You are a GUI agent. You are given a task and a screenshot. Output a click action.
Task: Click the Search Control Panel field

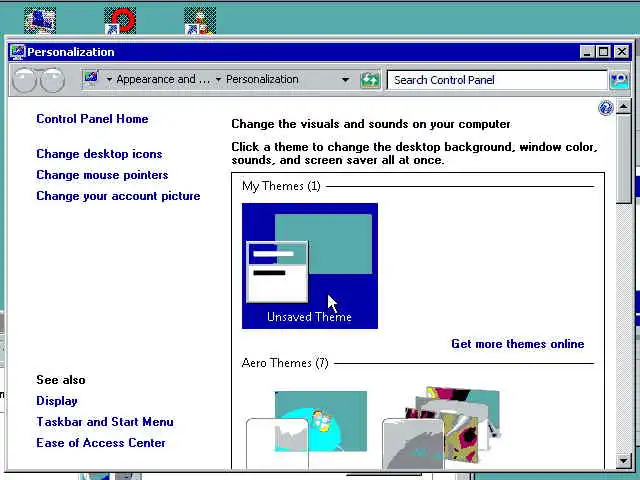point(497,80)
